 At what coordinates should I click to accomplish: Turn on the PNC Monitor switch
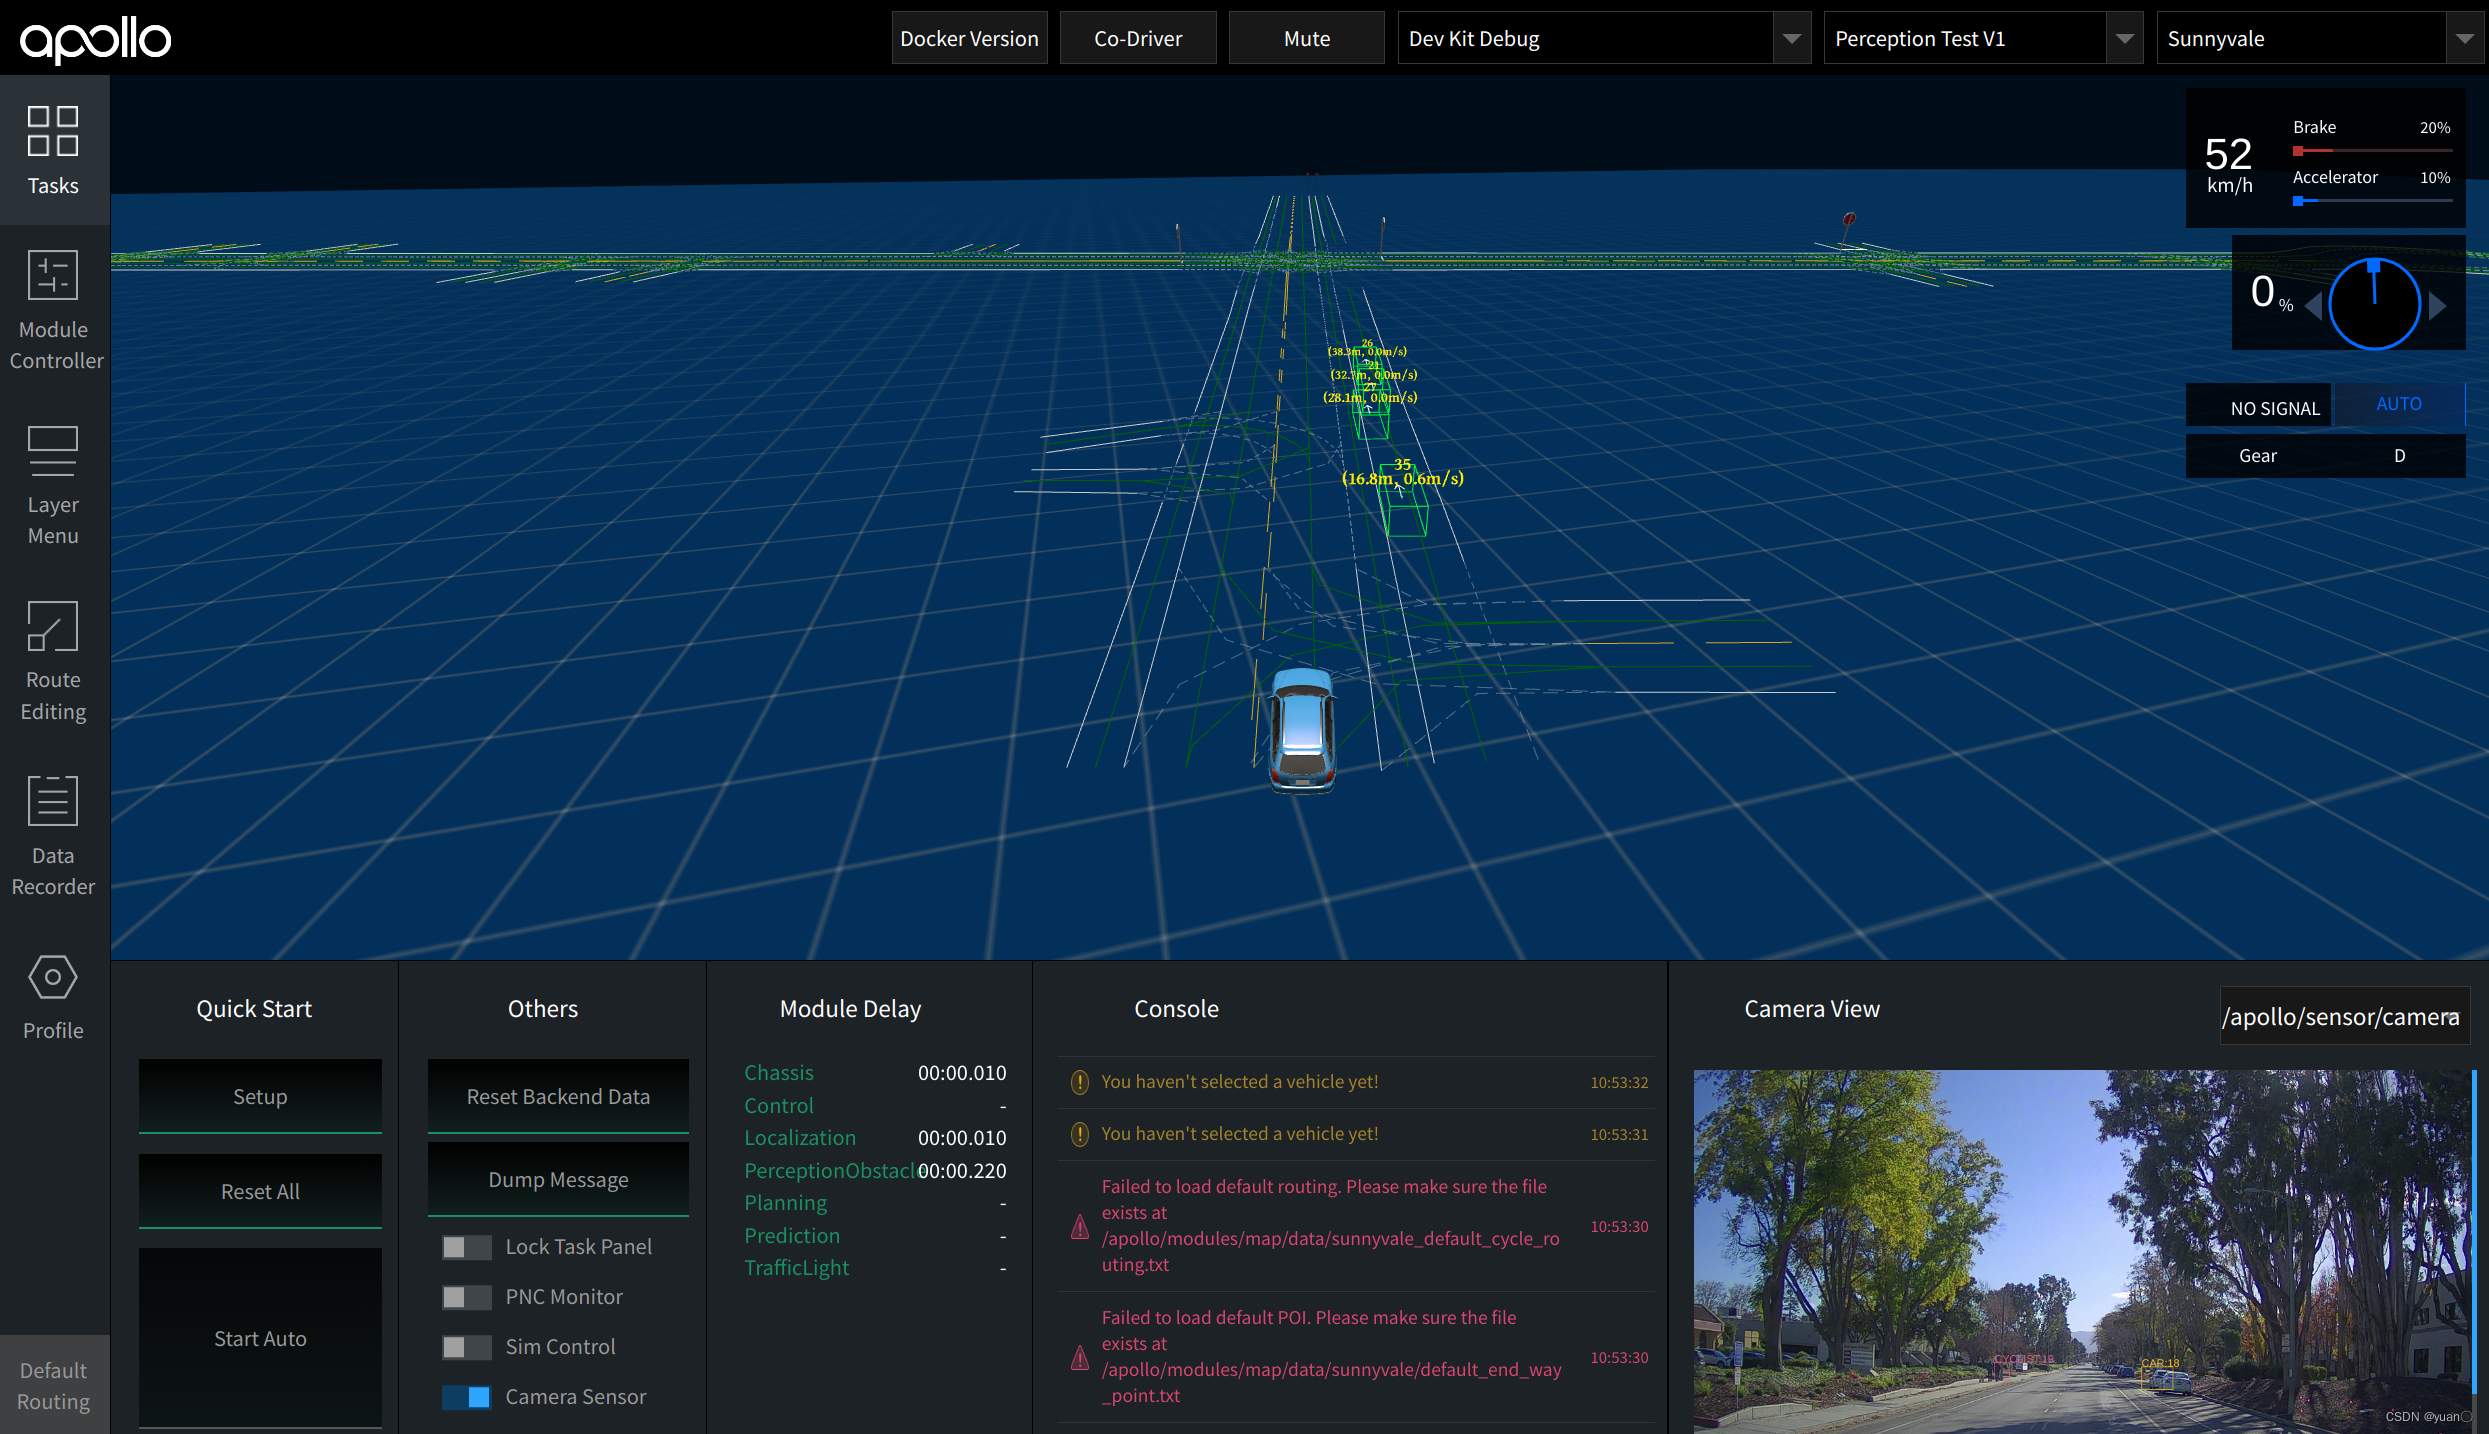[x=466, y=1297]
